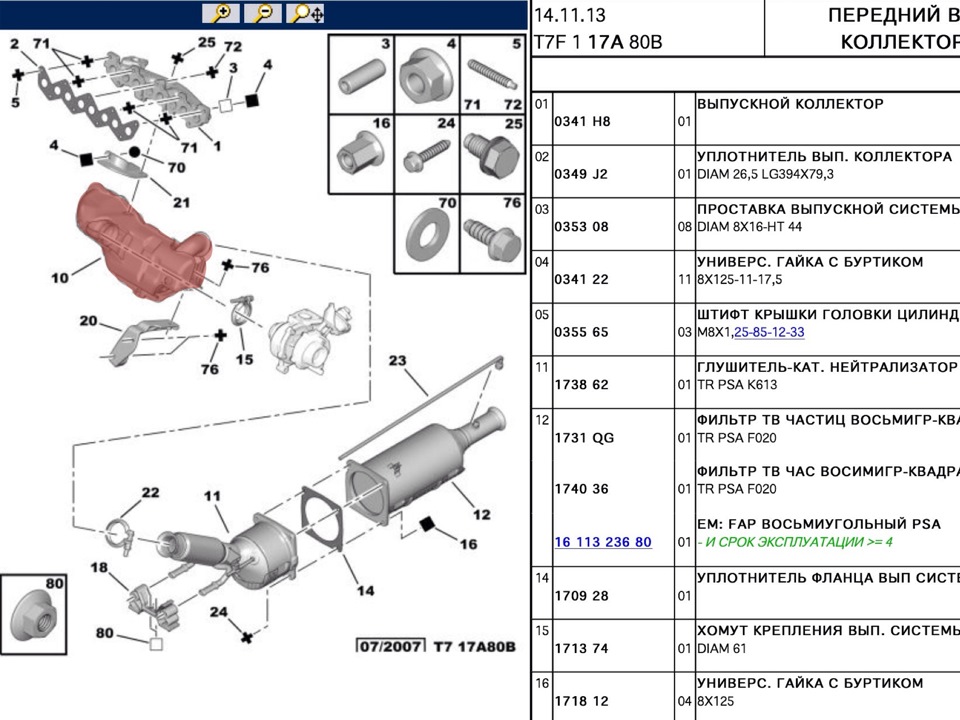Select part number 1740 36

(582, 489)
